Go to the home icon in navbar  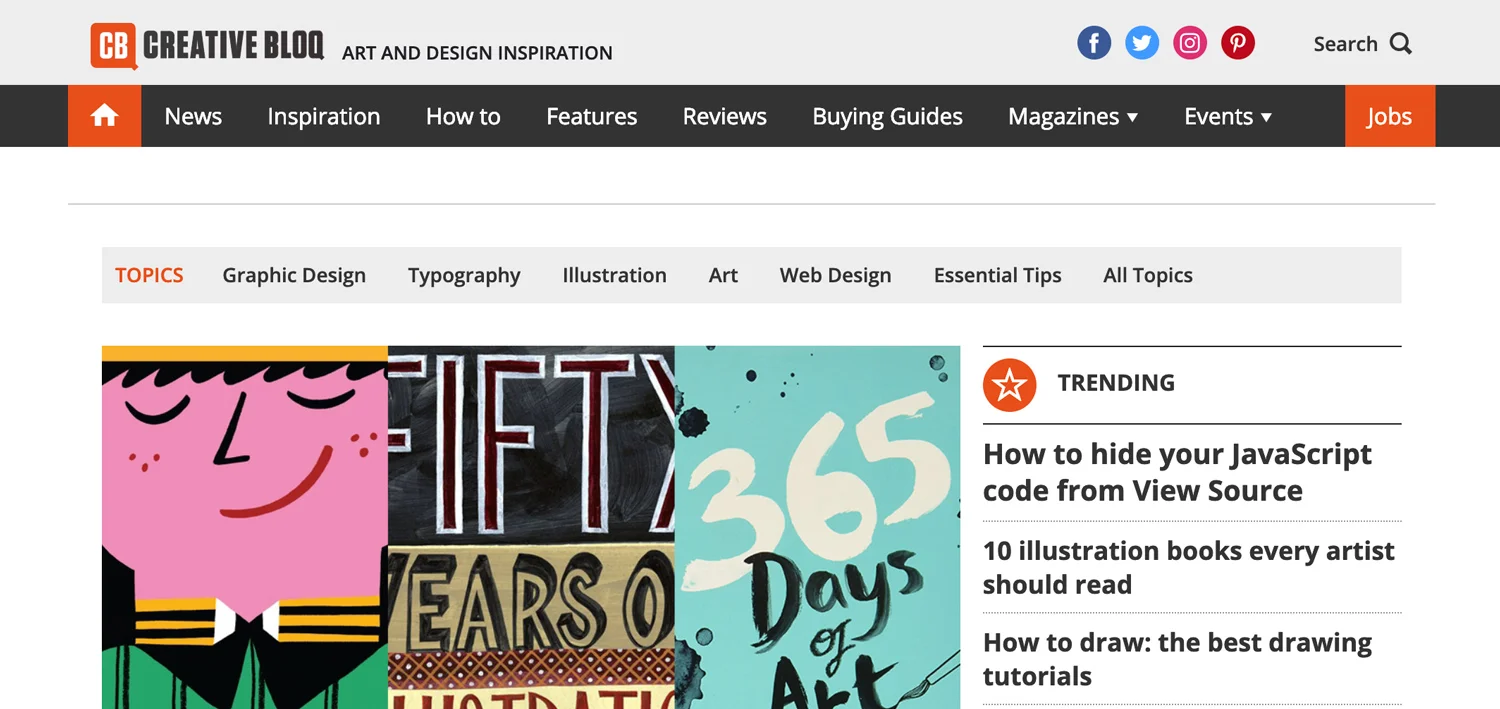click(104, 116)
